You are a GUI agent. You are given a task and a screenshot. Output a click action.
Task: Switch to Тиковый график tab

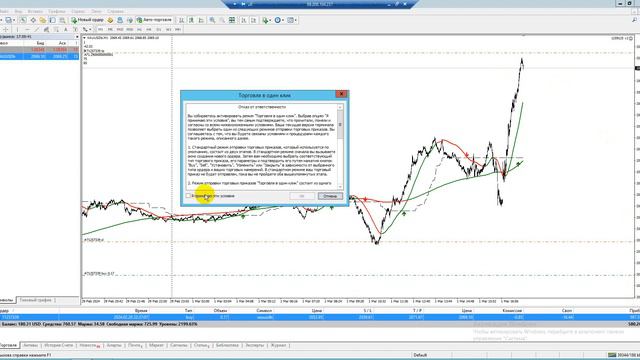36,300
